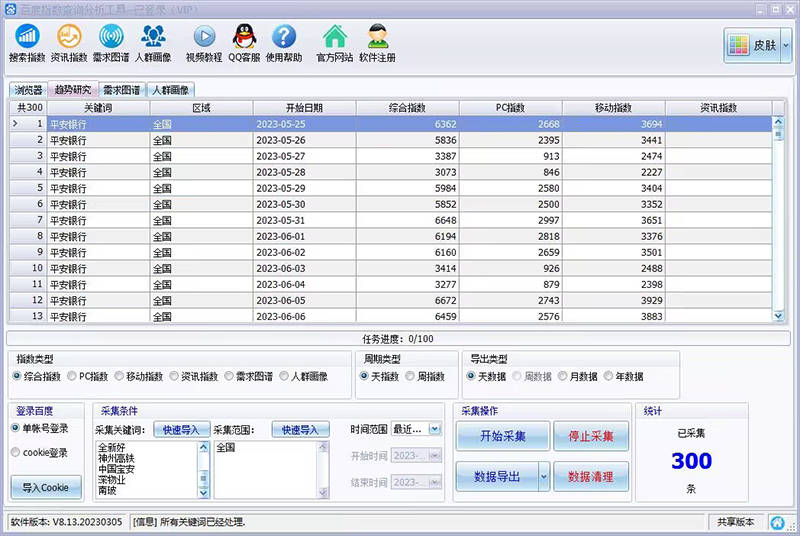Image resolution: width=800 pixels, height=536 pixels.
Task: Click the 数据导出 export button
Action: (497, 477)
